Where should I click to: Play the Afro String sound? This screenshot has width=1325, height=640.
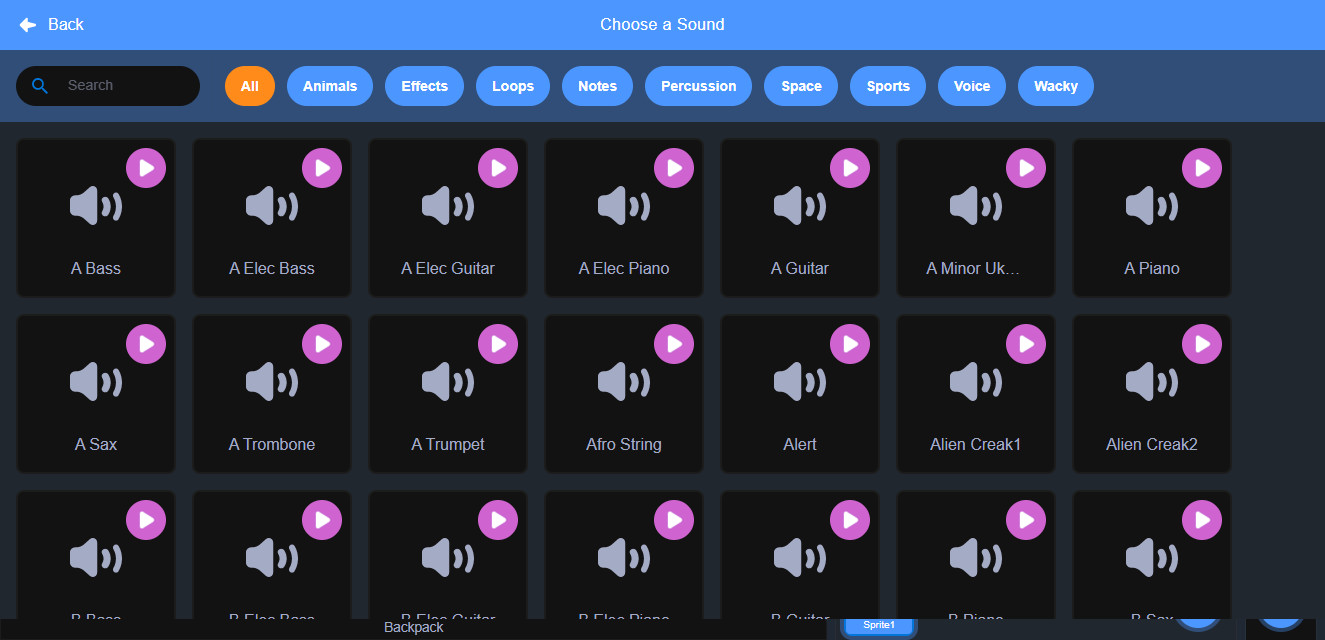click(674, 343)
